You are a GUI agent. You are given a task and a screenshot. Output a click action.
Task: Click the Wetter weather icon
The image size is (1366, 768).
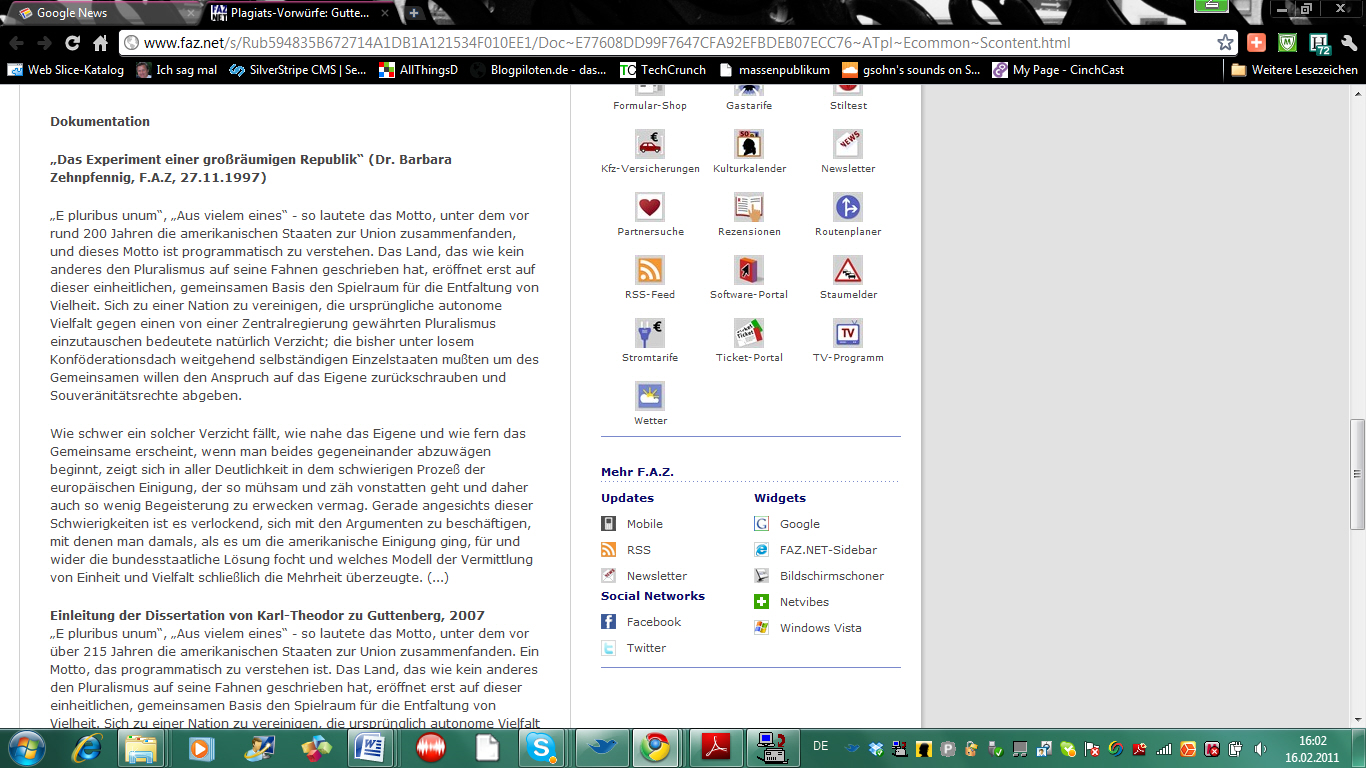649,396
